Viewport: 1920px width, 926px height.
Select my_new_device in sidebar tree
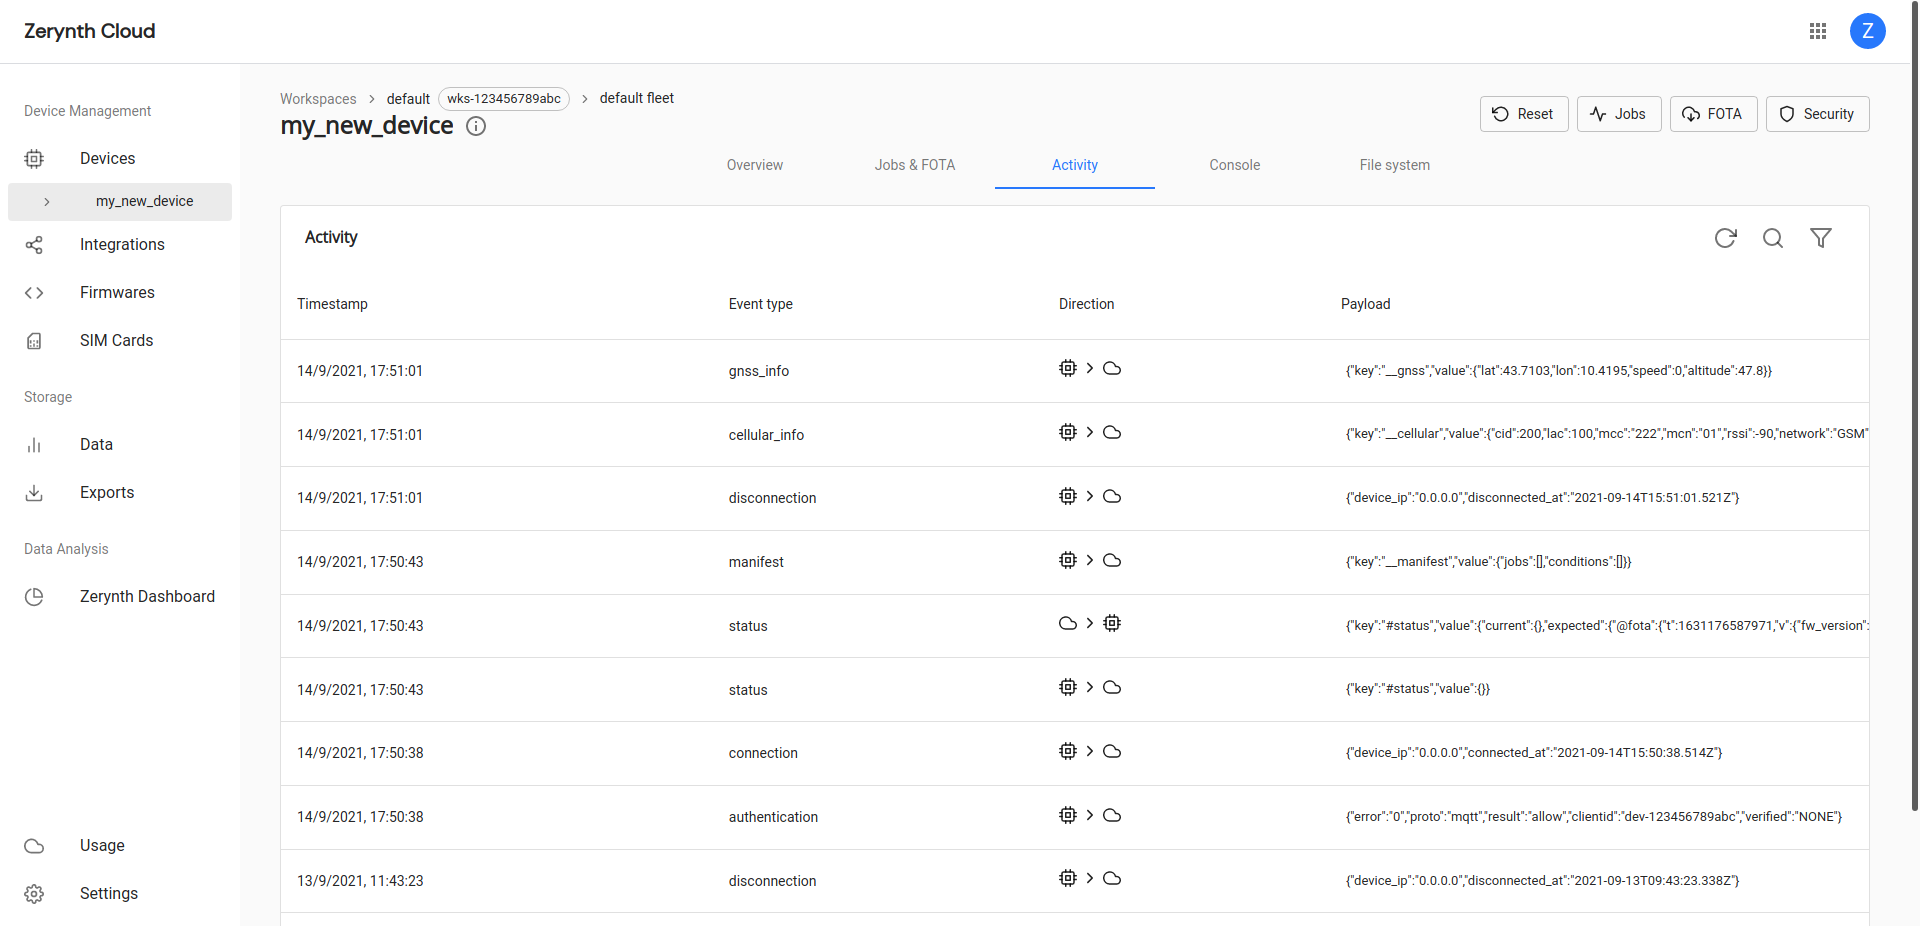tap(120, 201)
